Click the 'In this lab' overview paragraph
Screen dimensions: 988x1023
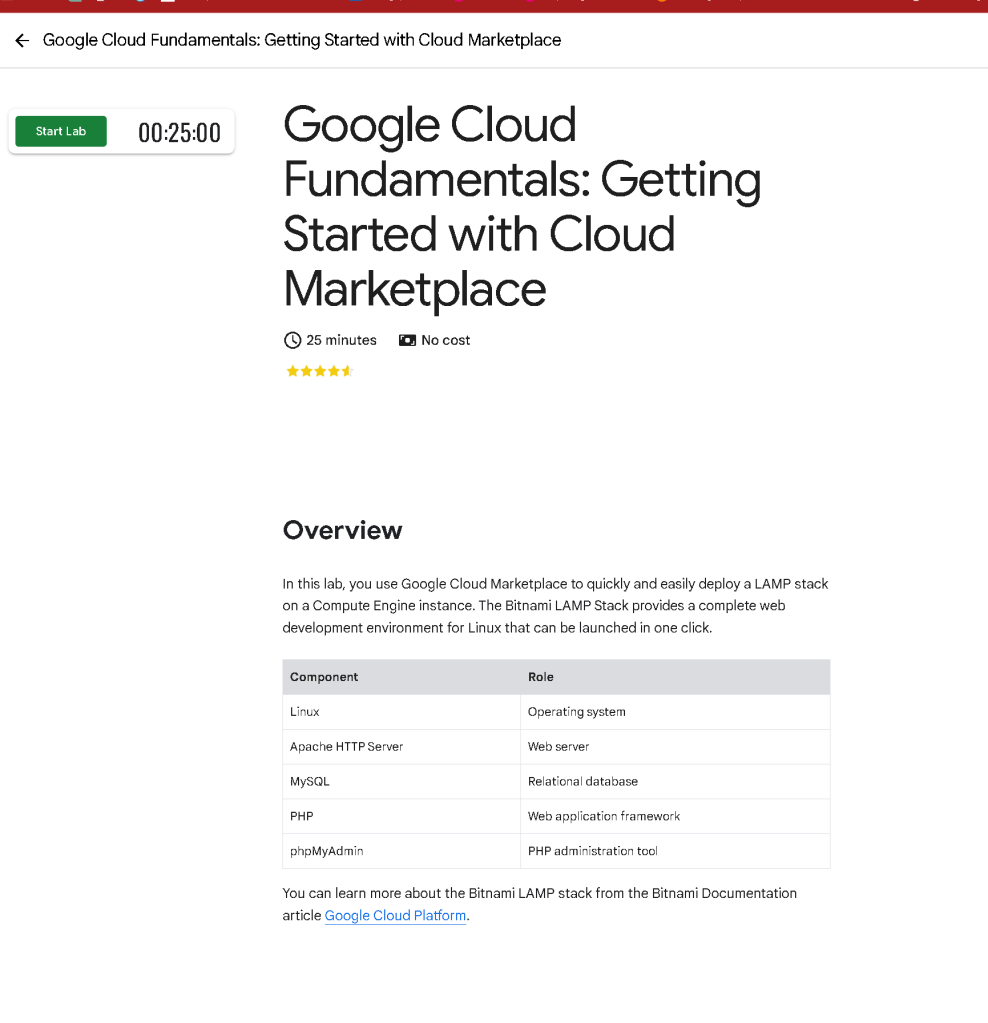[555, 605]
